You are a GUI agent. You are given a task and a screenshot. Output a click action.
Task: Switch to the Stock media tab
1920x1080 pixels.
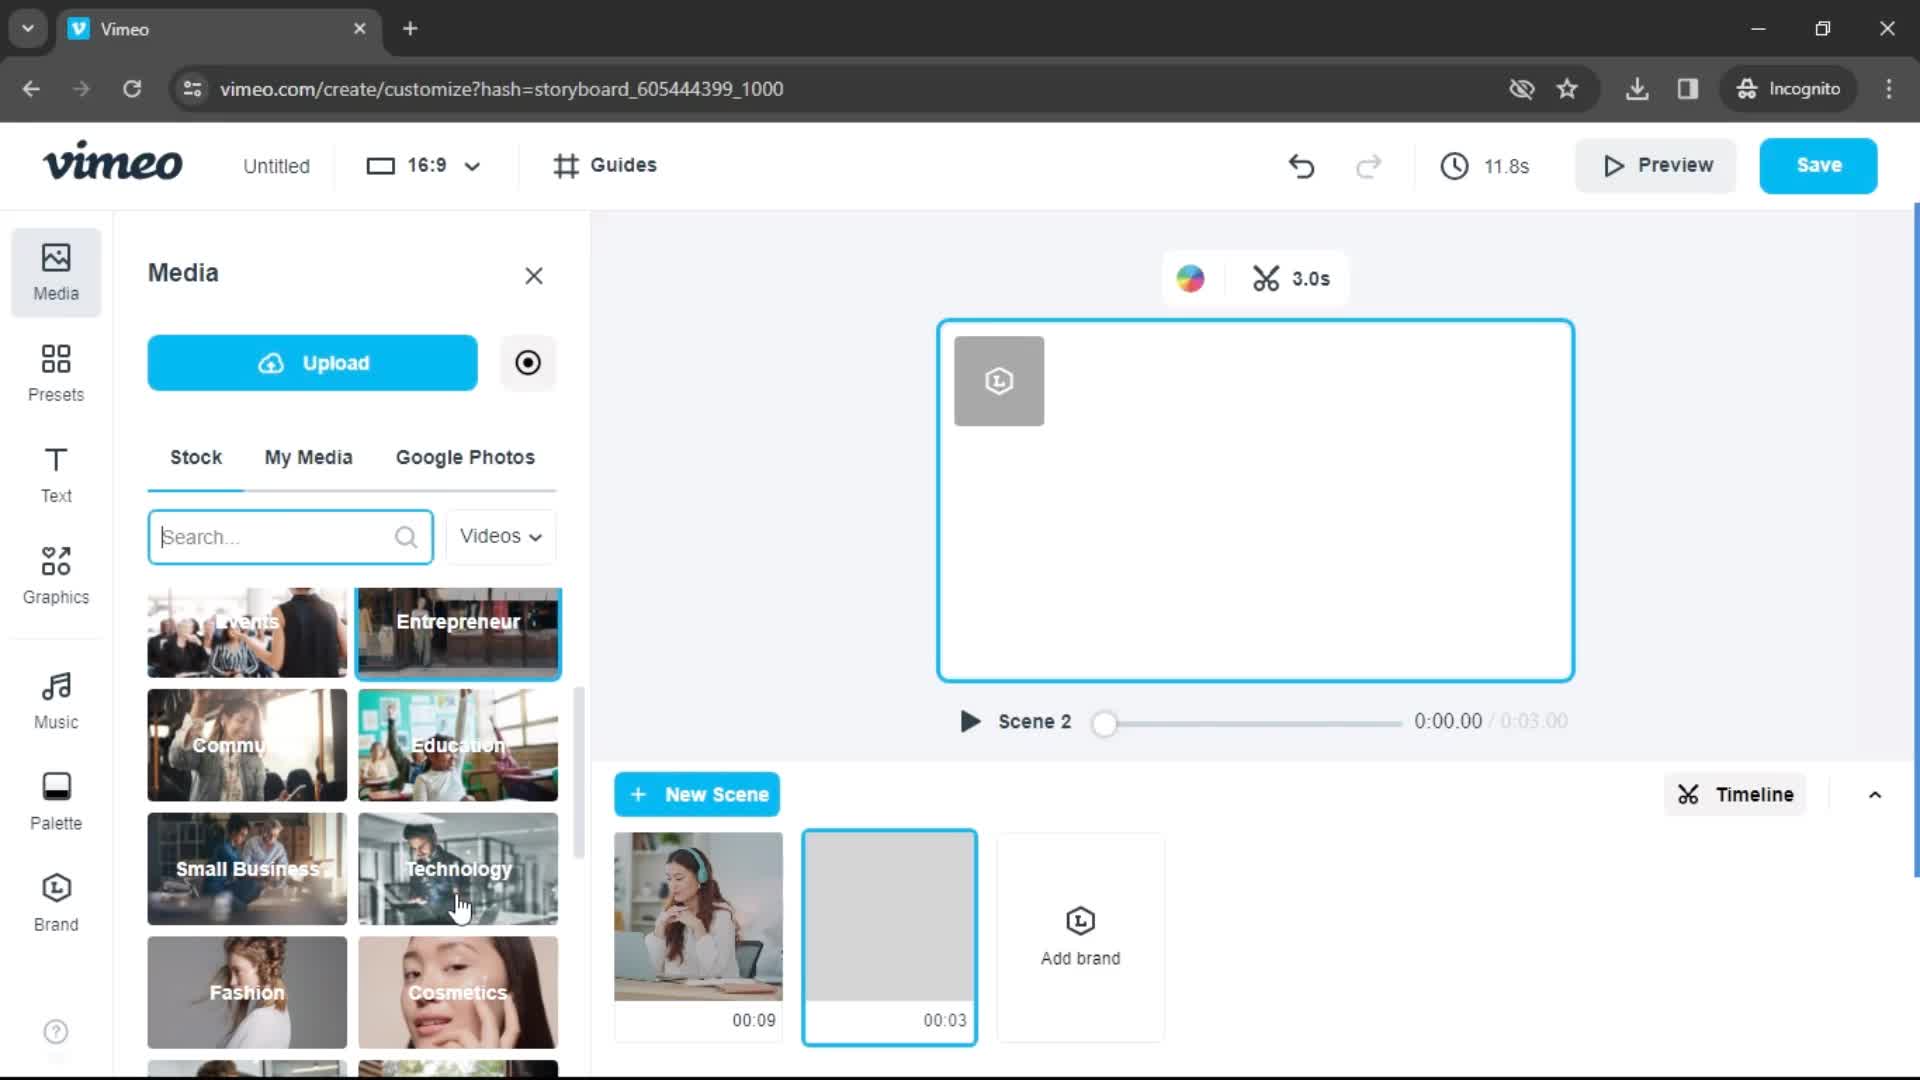[x=195, y=456]
